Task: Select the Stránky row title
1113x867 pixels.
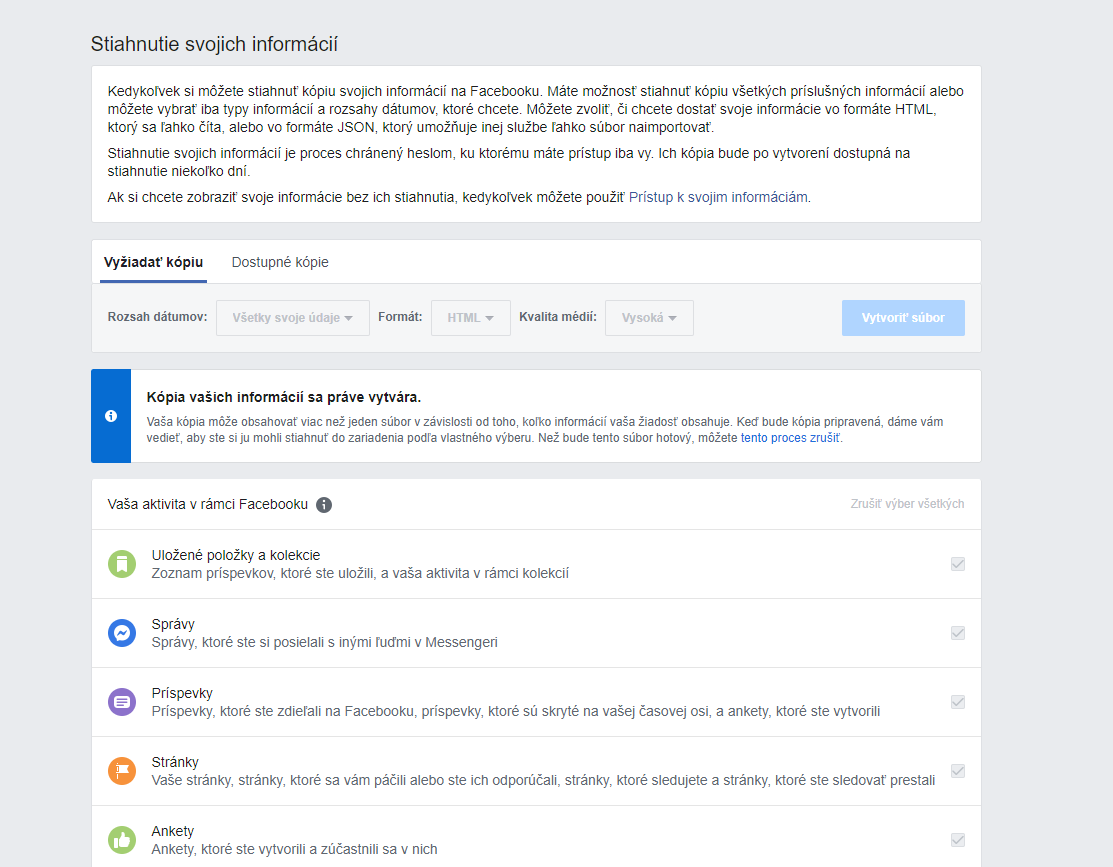Action: [175, 762]
